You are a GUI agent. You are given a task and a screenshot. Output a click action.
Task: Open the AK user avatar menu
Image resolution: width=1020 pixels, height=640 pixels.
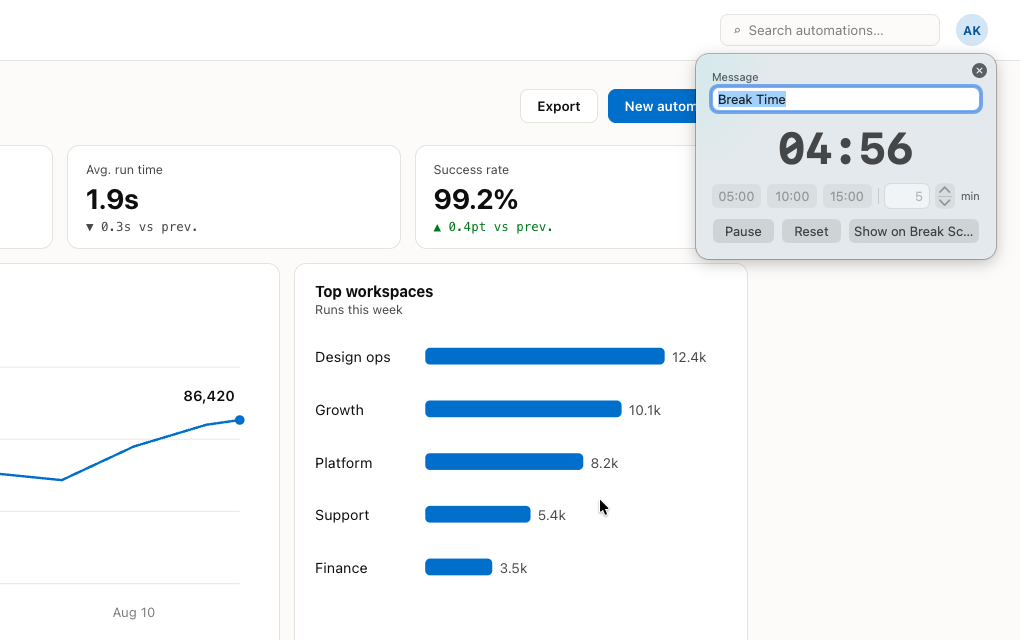click(972, 31)
